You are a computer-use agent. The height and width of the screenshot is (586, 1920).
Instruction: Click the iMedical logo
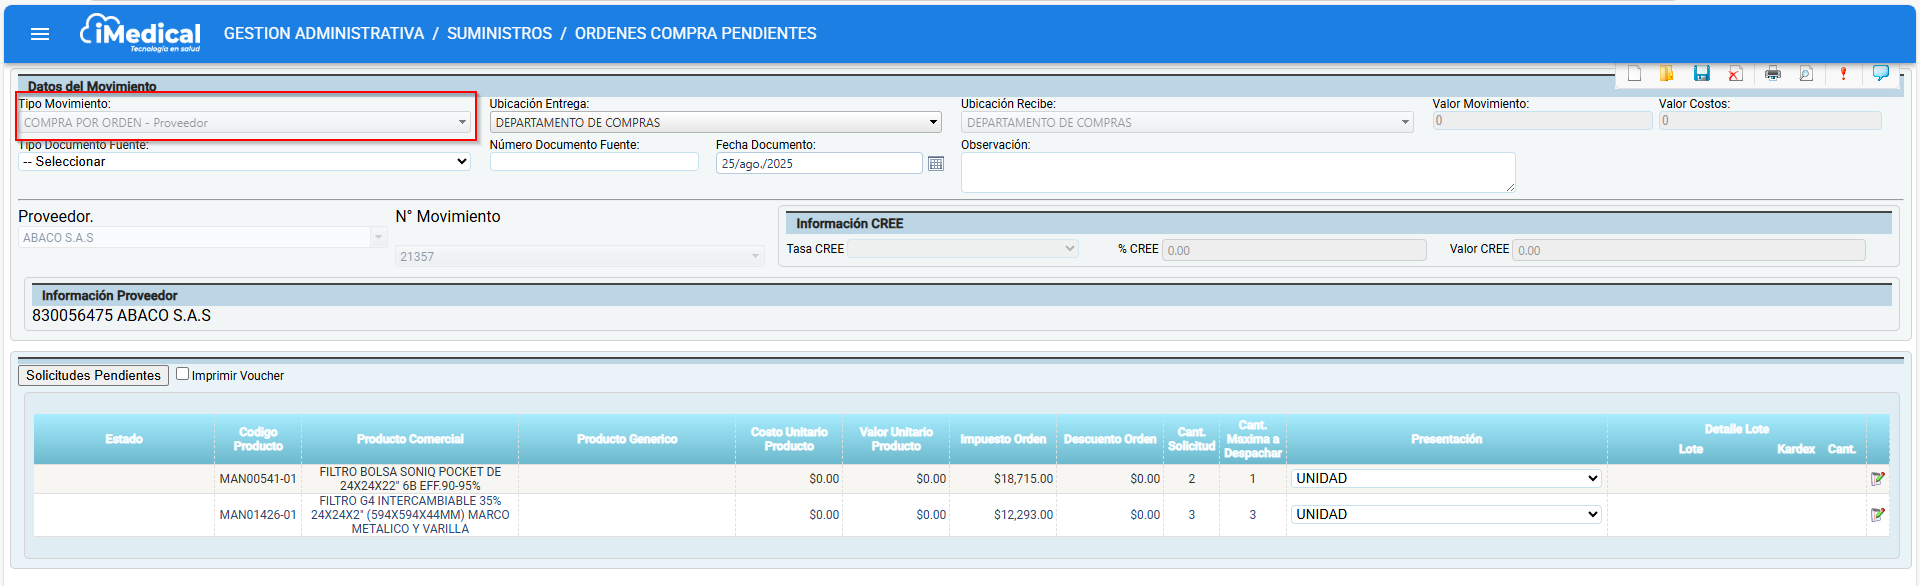[140, 33]
